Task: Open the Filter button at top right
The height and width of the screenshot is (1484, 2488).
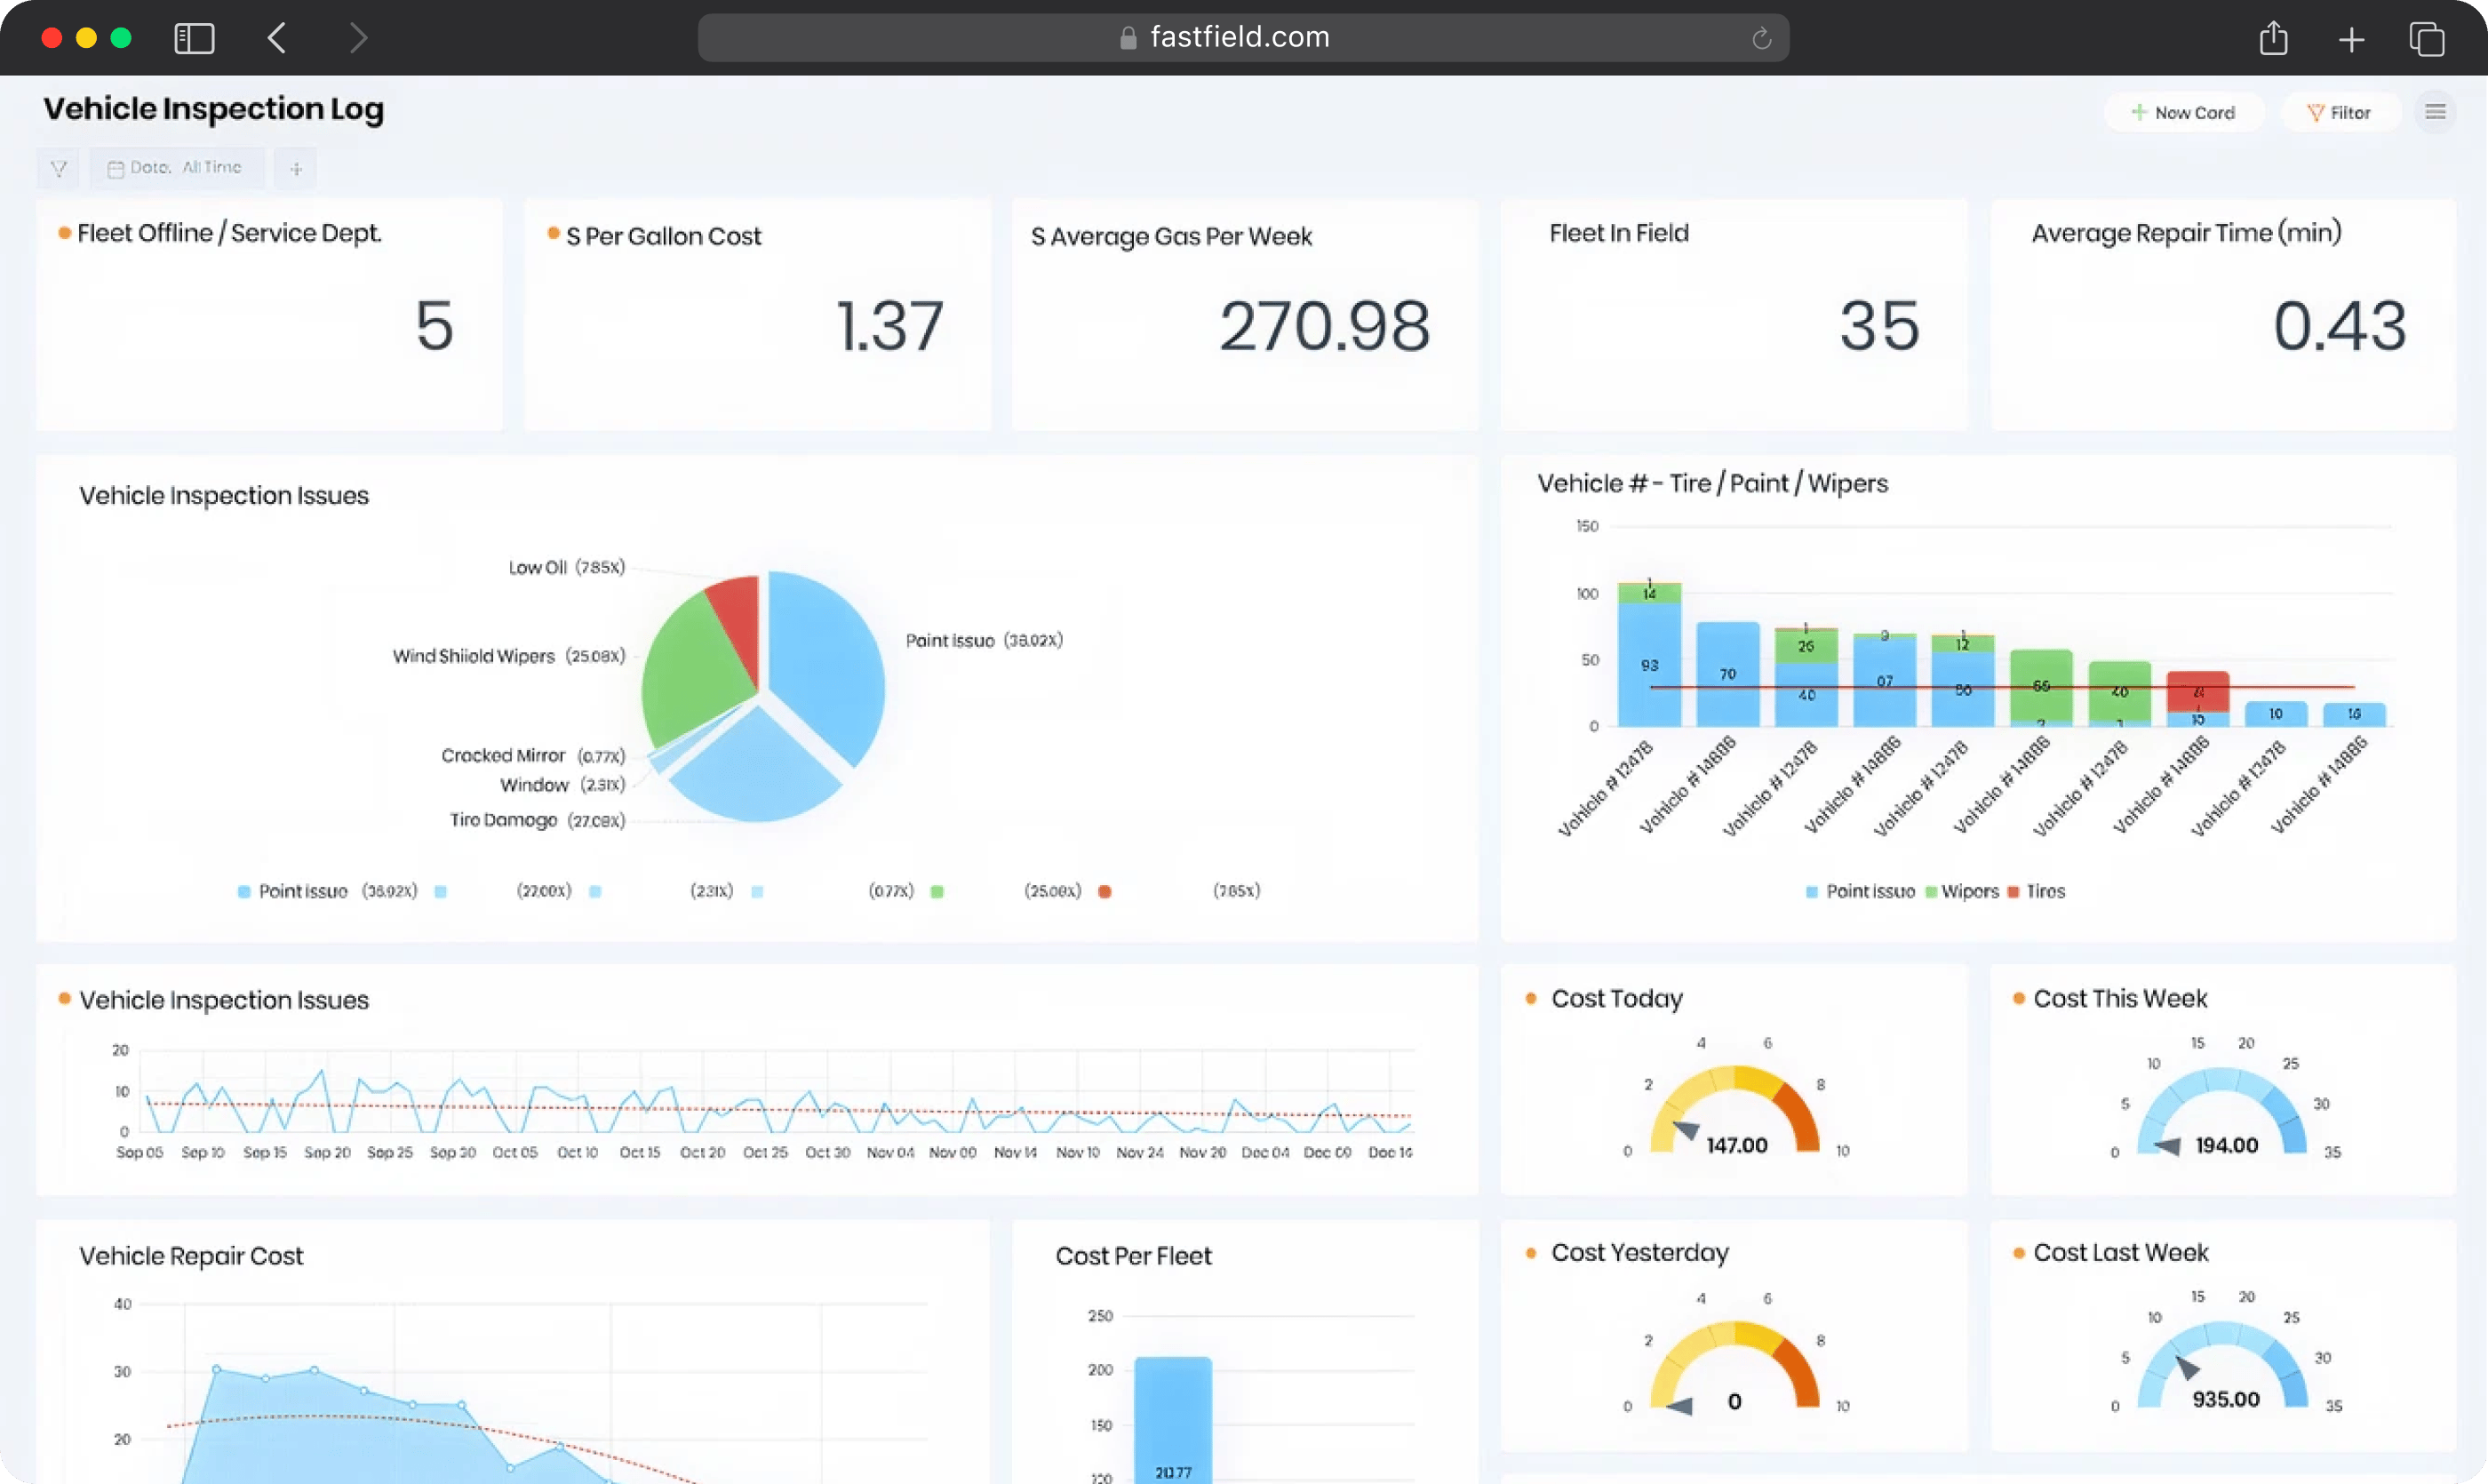Action: click(x=2339, y=113)
